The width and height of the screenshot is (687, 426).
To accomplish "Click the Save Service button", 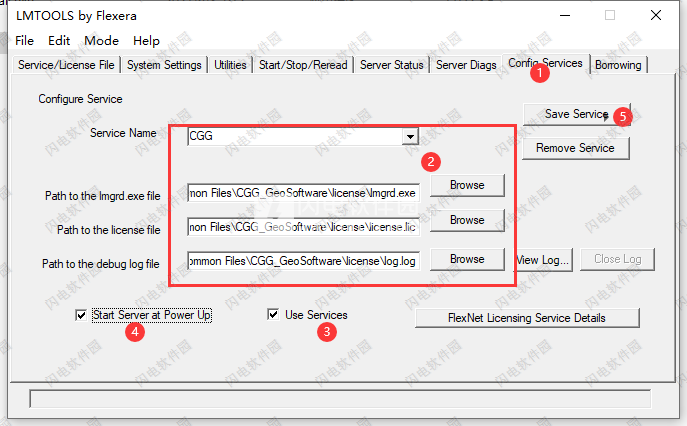I will 576,114.
